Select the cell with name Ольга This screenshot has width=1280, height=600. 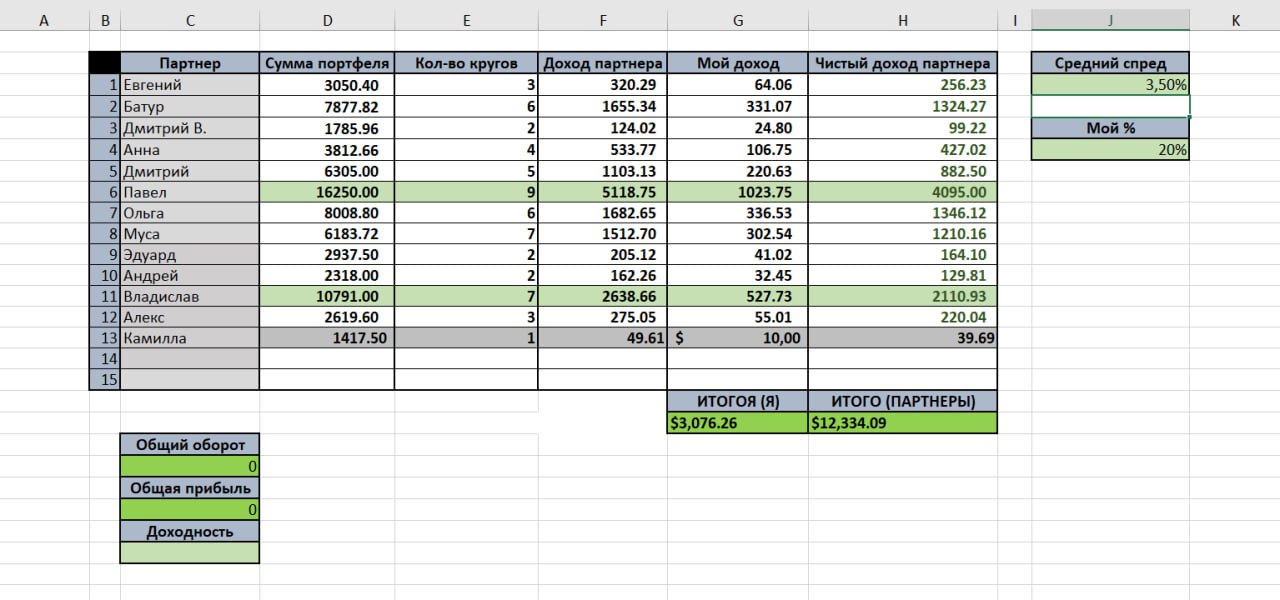(x=190, y=213)
